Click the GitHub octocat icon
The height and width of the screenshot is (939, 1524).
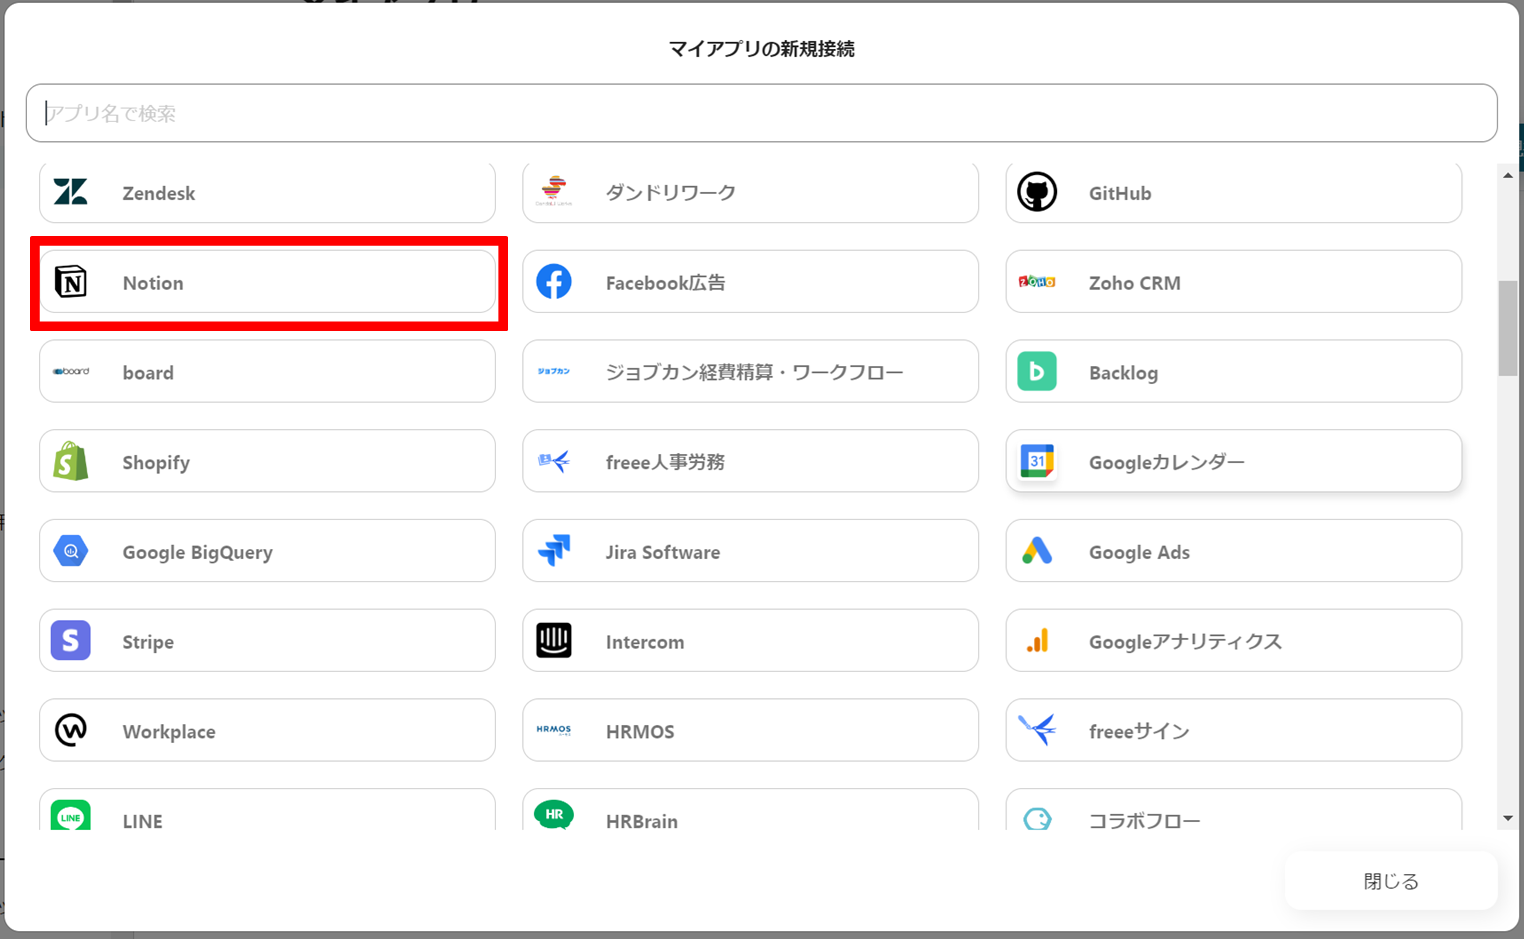tap(1037, 192)
